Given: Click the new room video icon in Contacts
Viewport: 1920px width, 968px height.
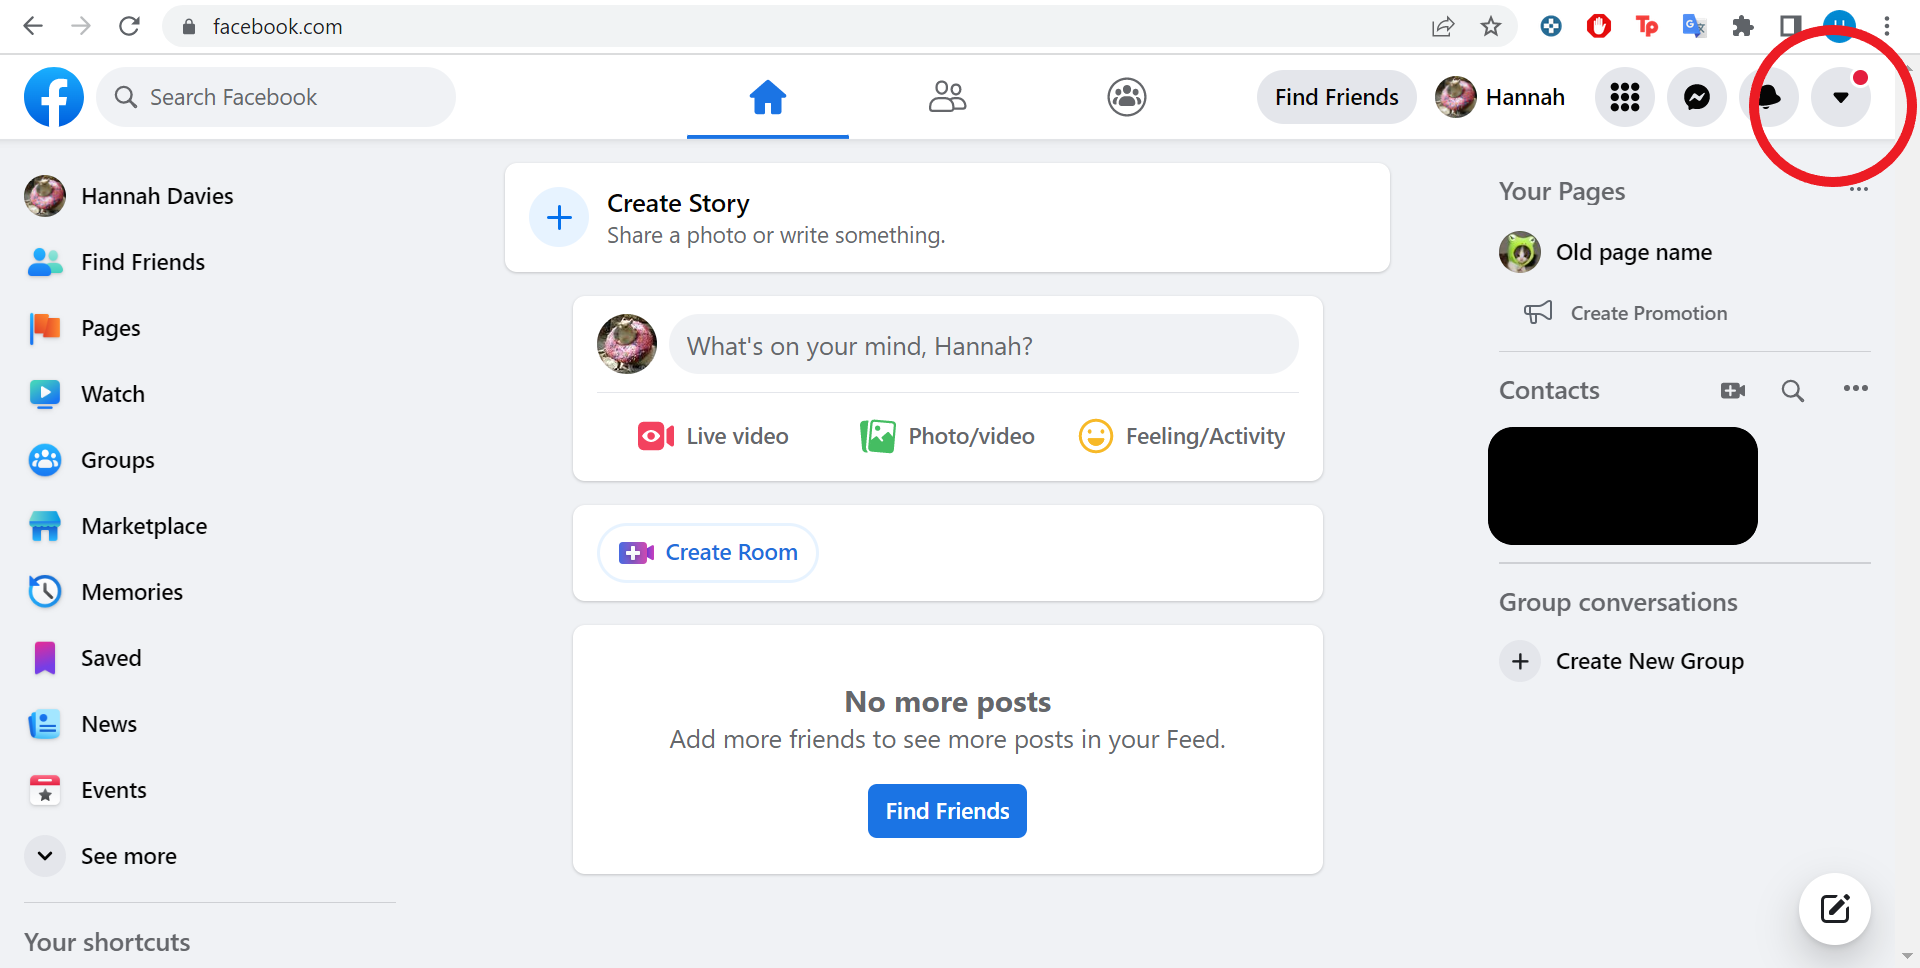Looking at the screenshot, I should (x=1733, y=391).
